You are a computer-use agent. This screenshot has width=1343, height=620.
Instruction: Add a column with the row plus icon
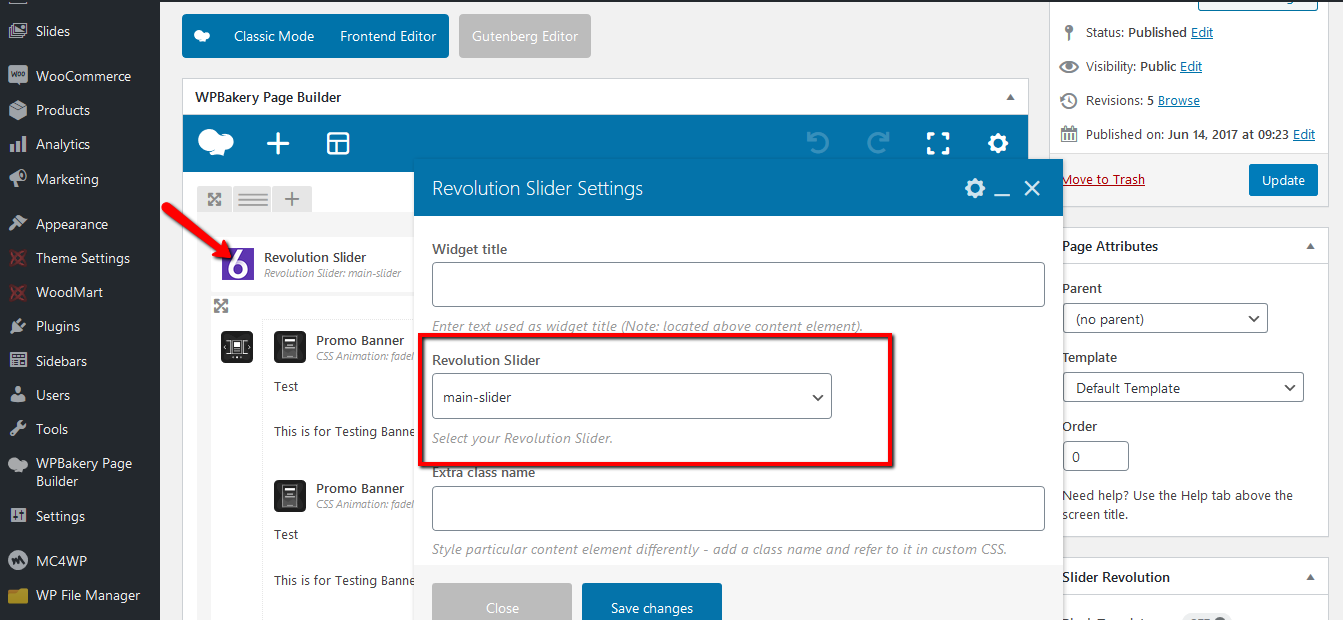coord(292,199)
